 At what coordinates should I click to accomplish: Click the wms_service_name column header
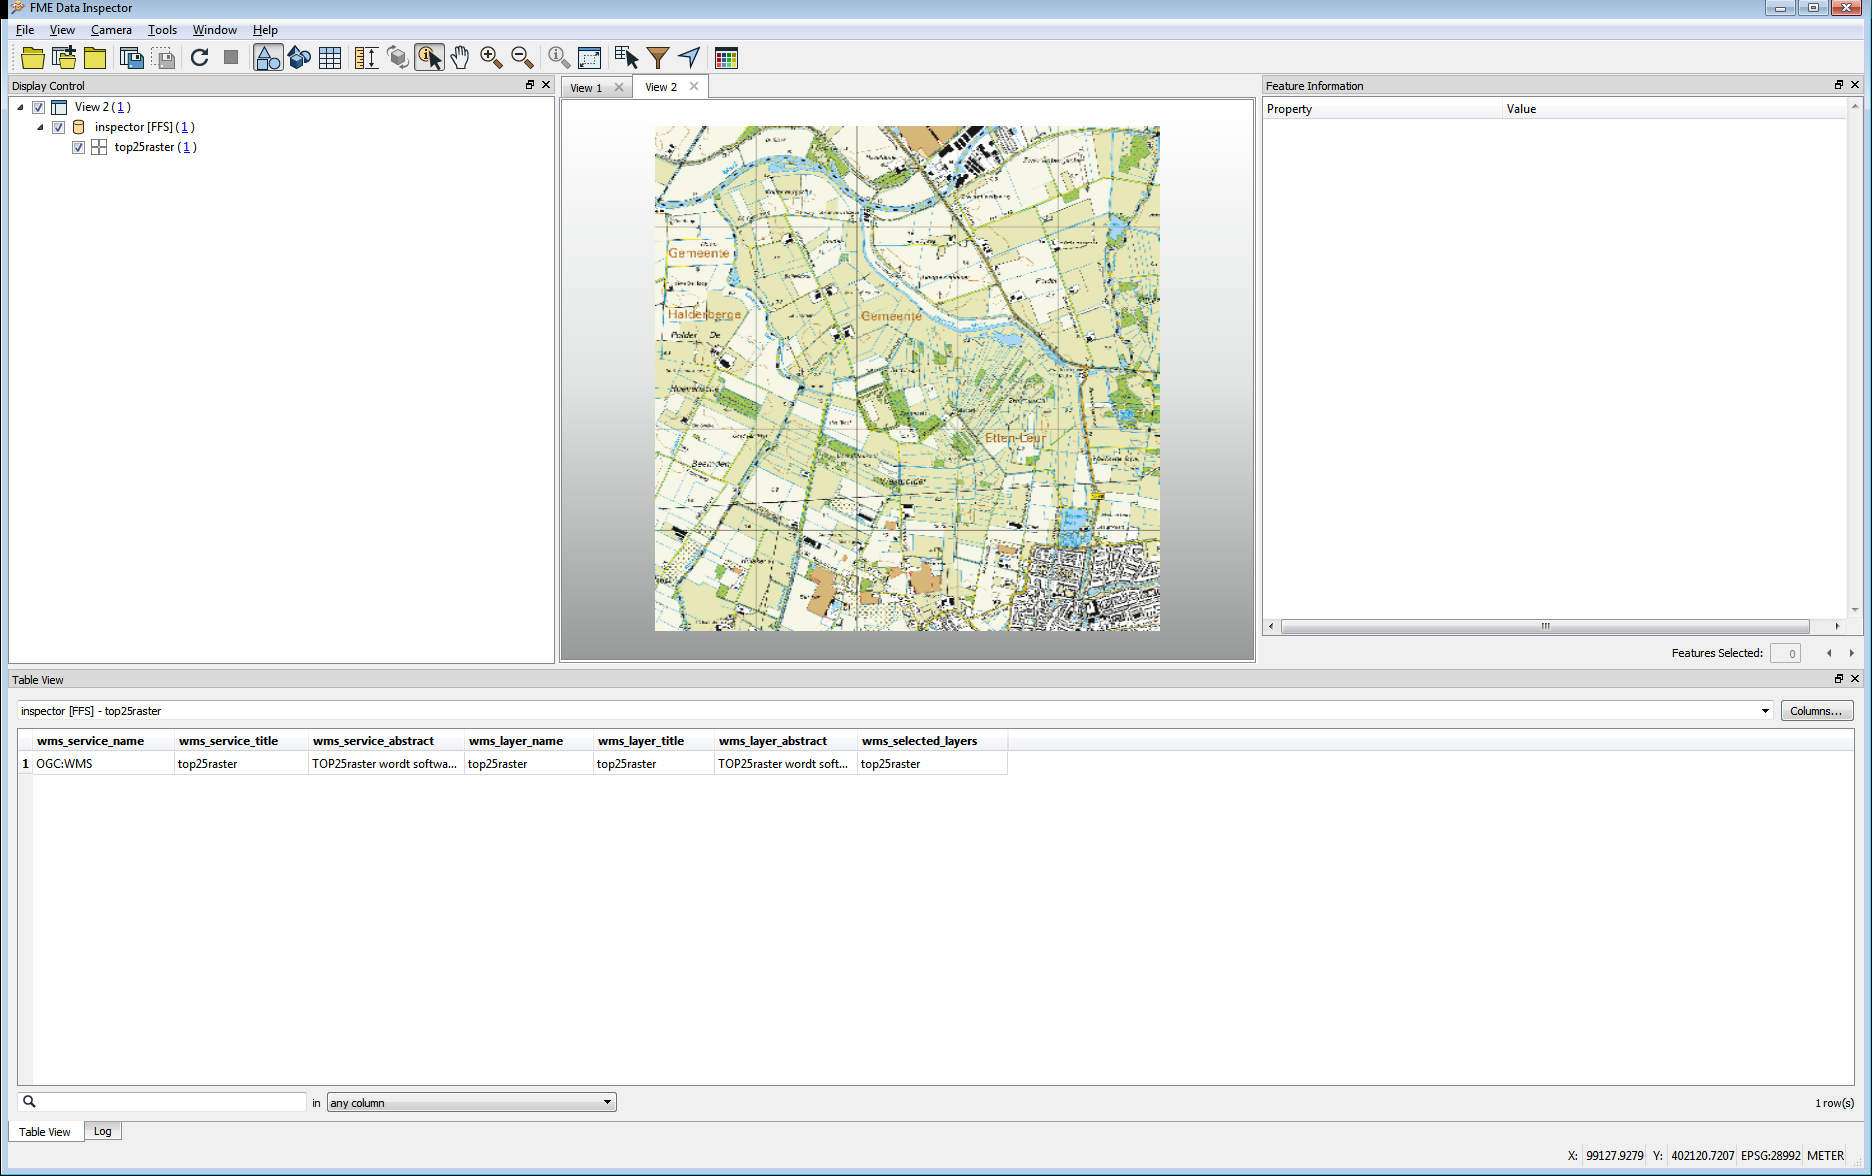pos(90,741)
